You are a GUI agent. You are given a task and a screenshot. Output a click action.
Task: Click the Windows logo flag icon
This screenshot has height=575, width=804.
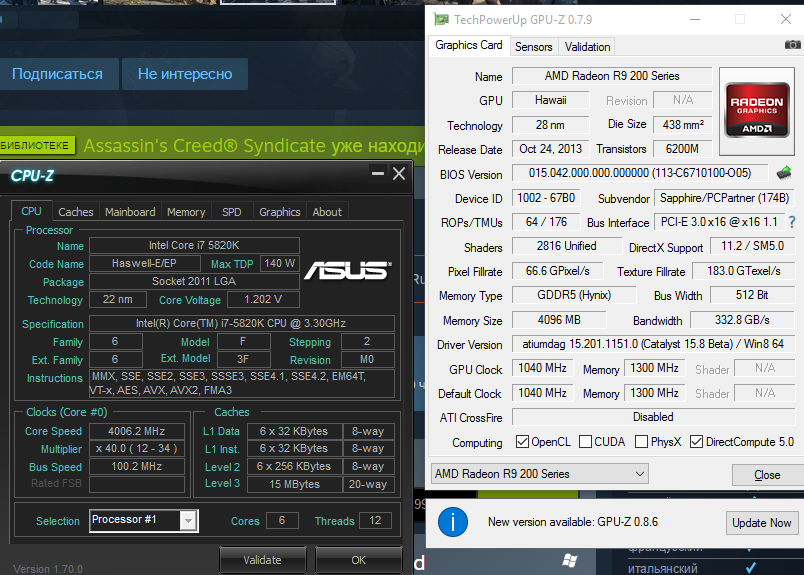click(569, 561)
